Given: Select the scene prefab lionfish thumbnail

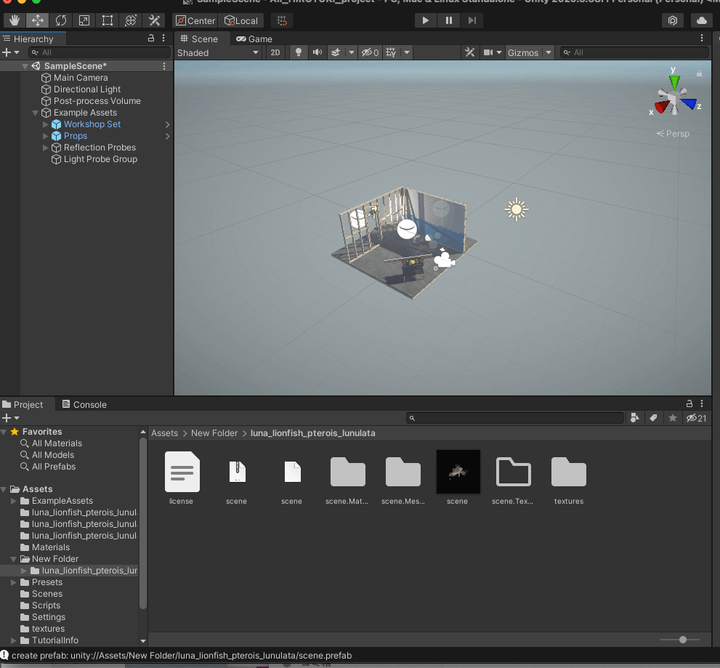Looking at the screenshot, I should pos(458,471).
